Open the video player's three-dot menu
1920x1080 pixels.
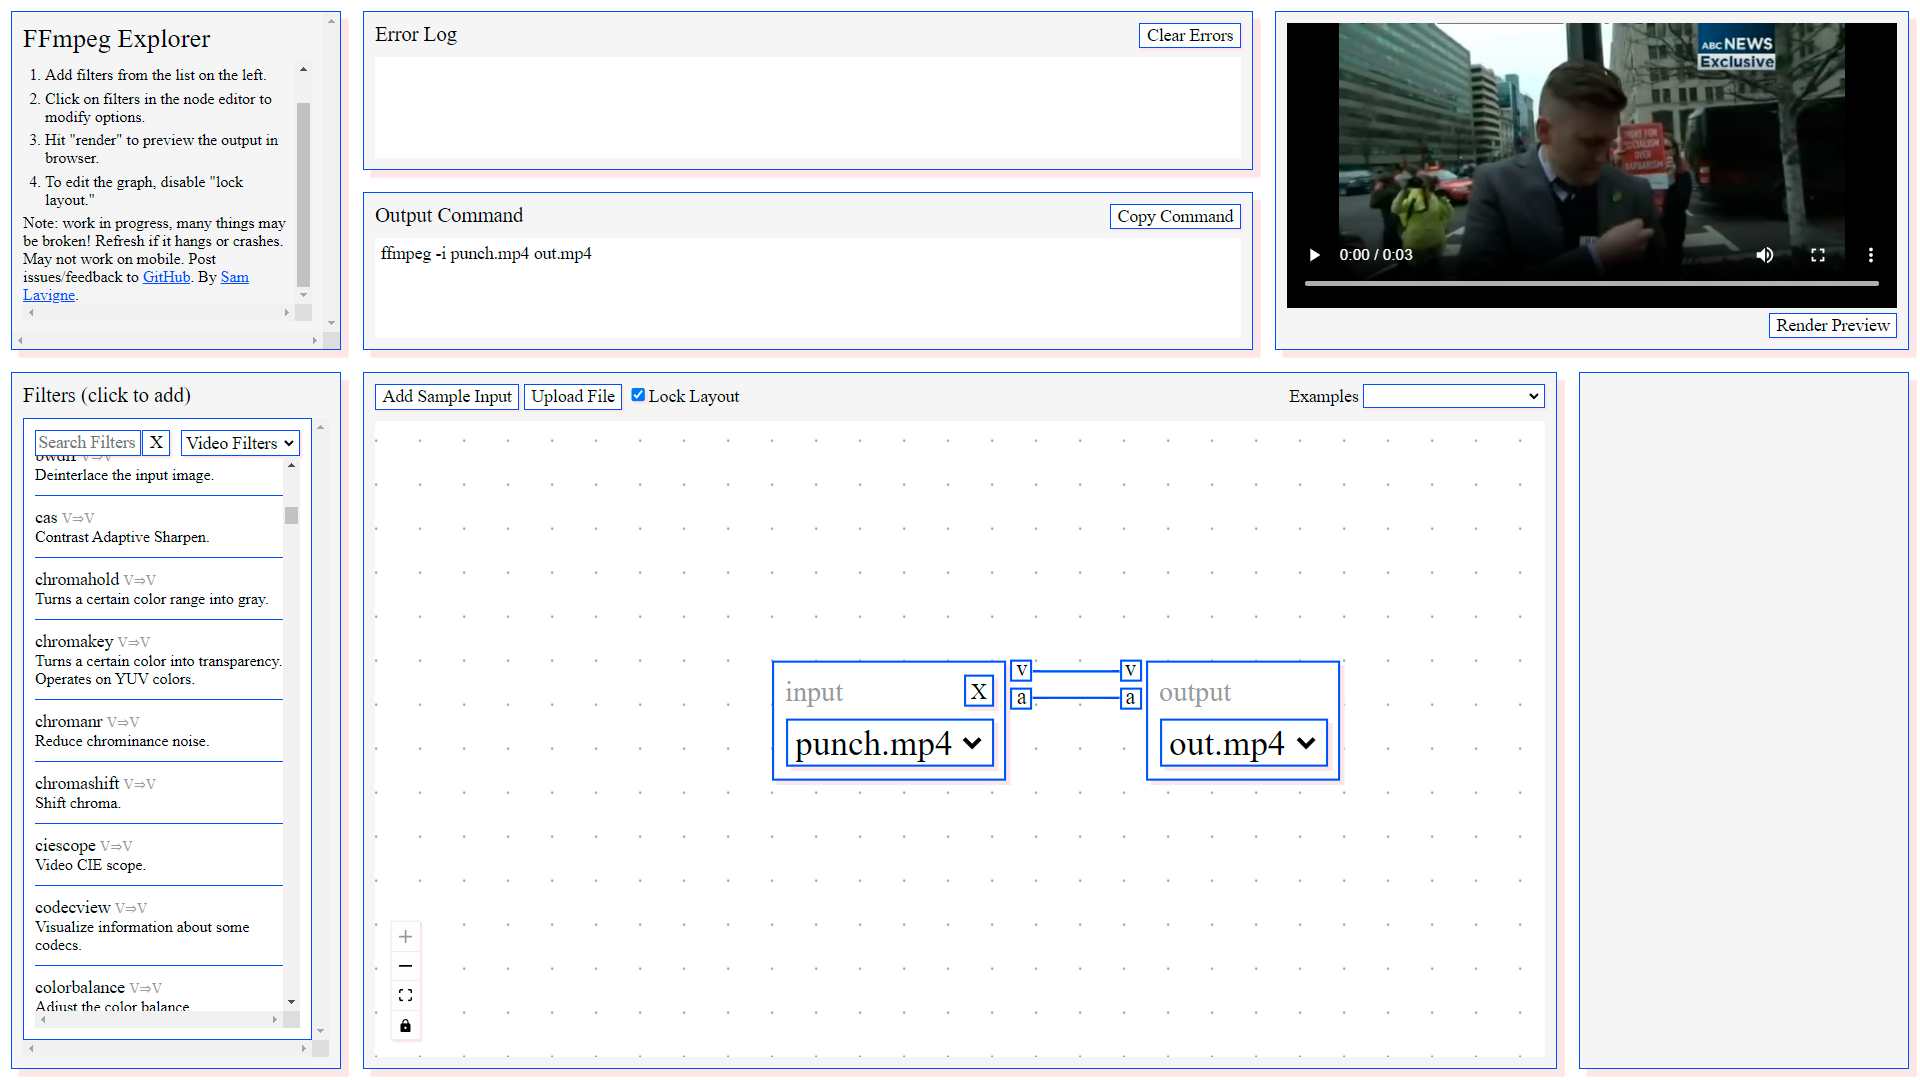coord(1871,255)
